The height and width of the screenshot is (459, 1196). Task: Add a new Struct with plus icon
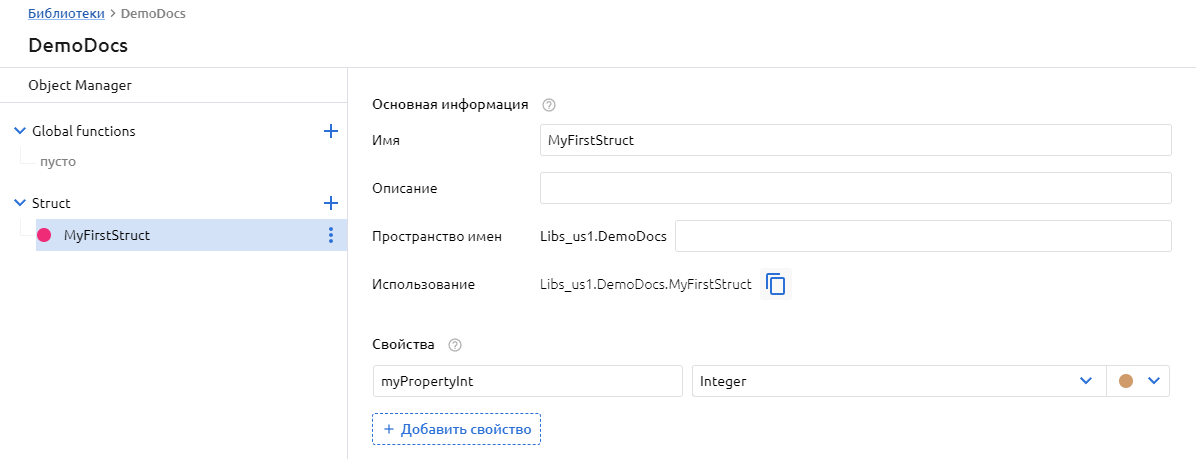(331, 203)
